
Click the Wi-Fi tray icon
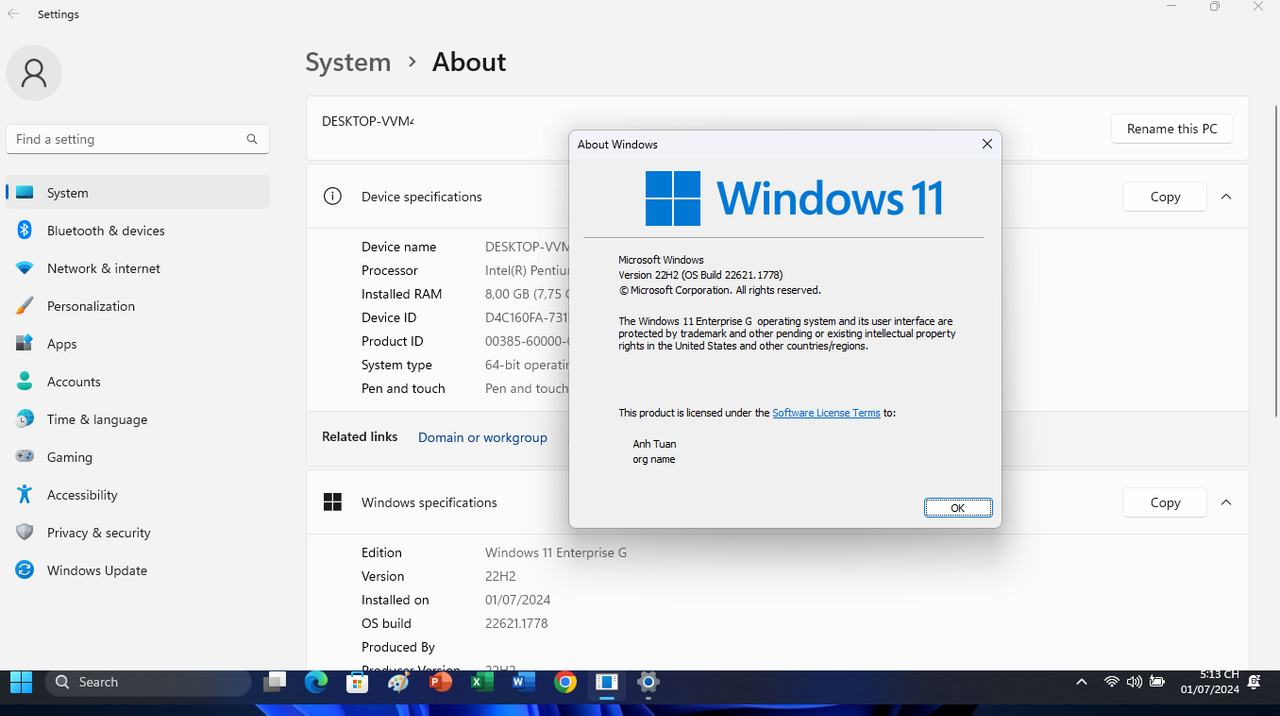1111,682
